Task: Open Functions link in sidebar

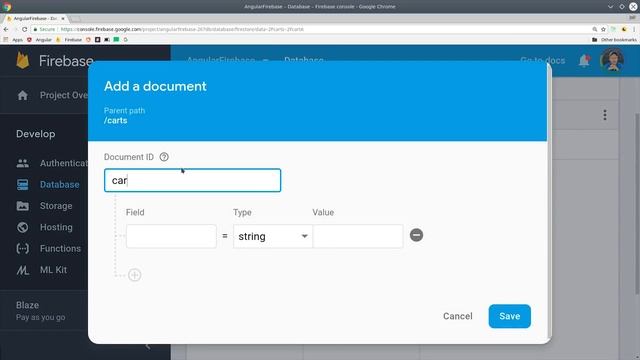Action: (x=60, y=249)
